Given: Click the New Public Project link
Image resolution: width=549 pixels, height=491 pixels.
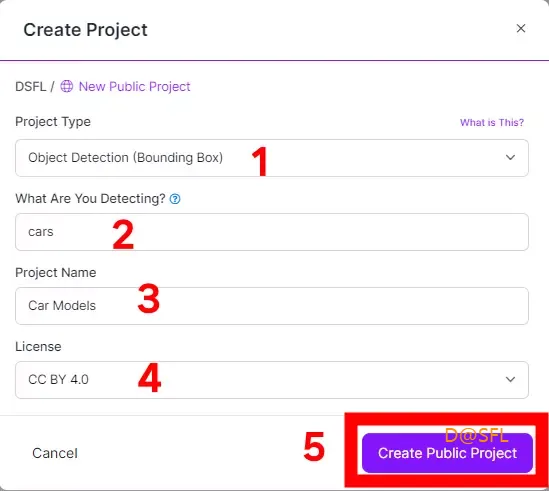Looking at the screenshot, I should (x=134, y=87).
